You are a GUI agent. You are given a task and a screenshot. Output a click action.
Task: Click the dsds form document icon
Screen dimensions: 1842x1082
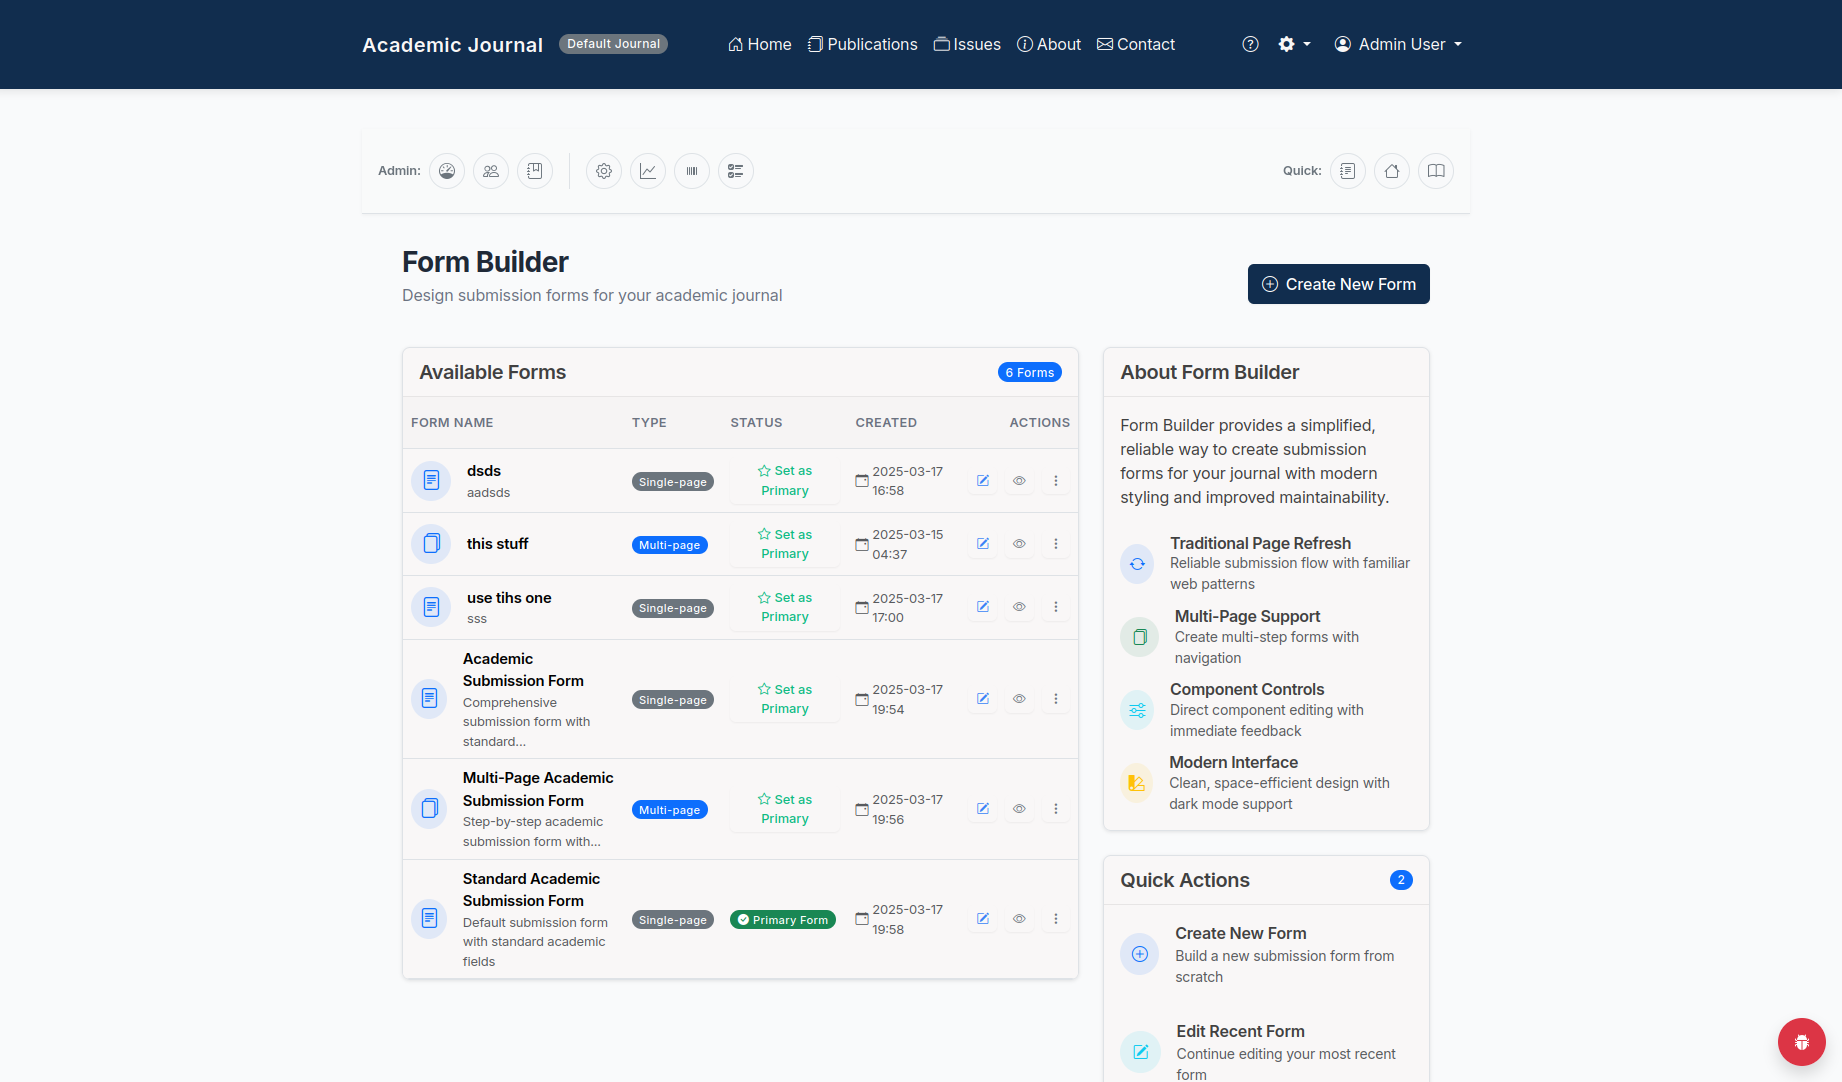431,481
